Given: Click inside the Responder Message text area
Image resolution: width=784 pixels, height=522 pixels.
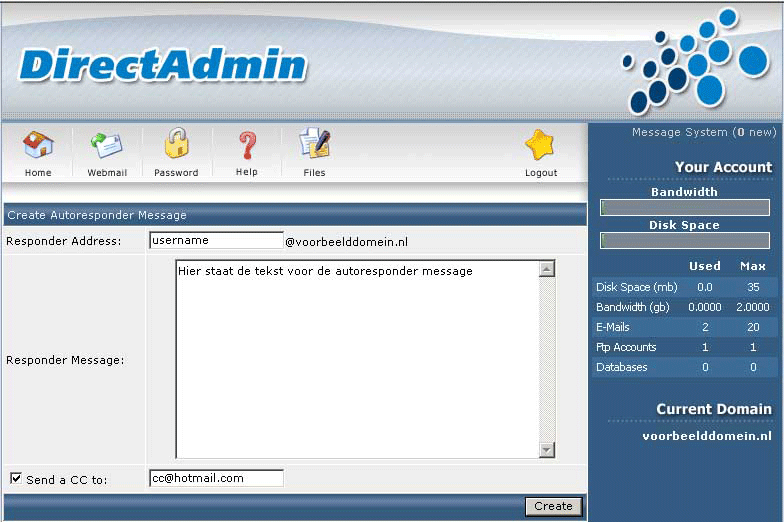Looking at the screenshot, I should coord(358,359).
